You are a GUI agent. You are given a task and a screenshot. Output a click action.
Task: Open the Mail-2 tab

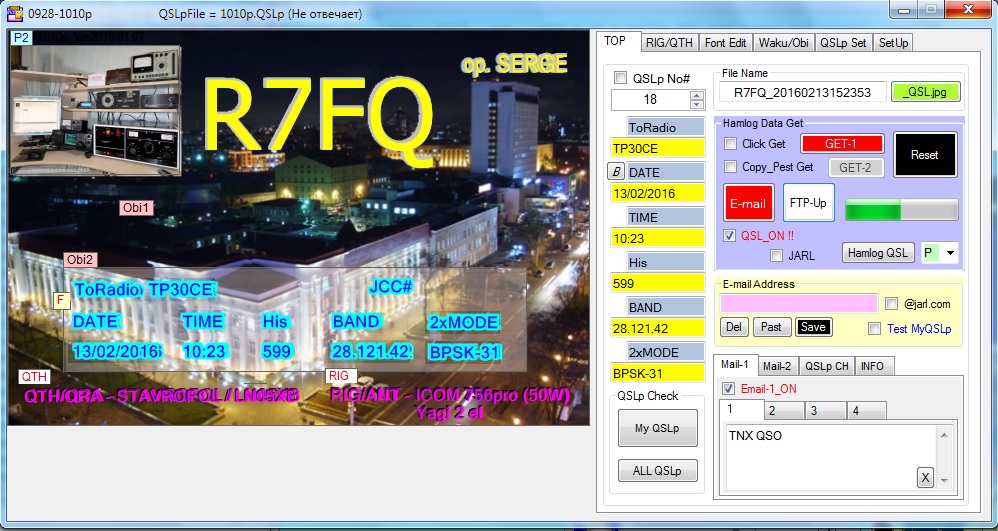coord(776,366)
